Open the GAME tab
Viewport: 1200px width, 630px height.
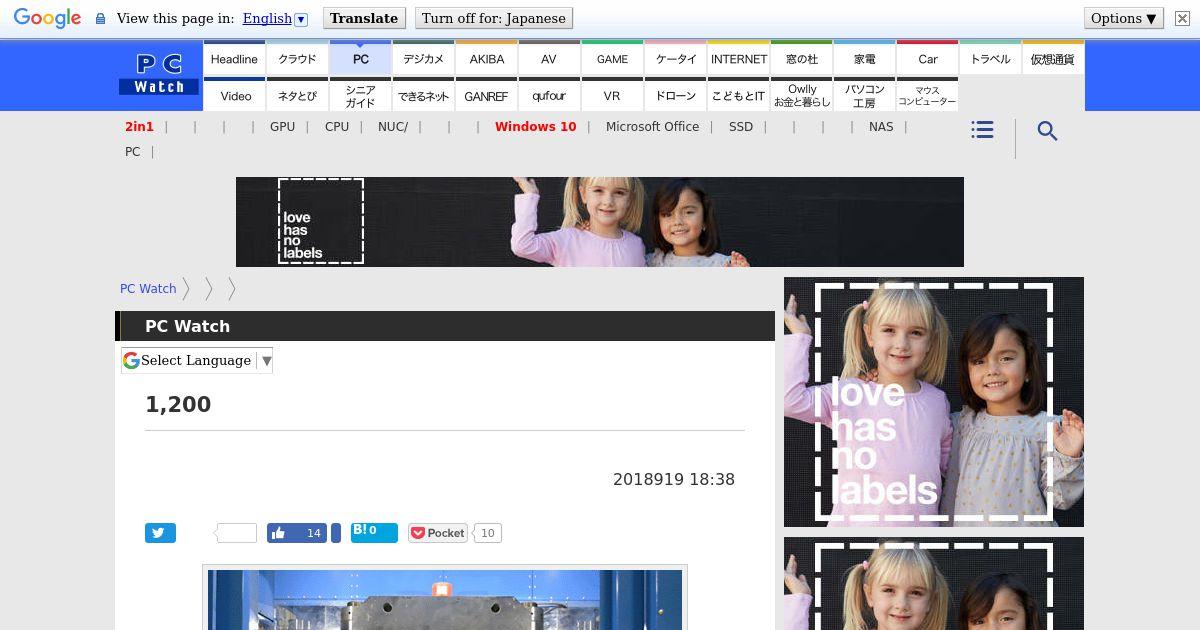pos(612,59)
